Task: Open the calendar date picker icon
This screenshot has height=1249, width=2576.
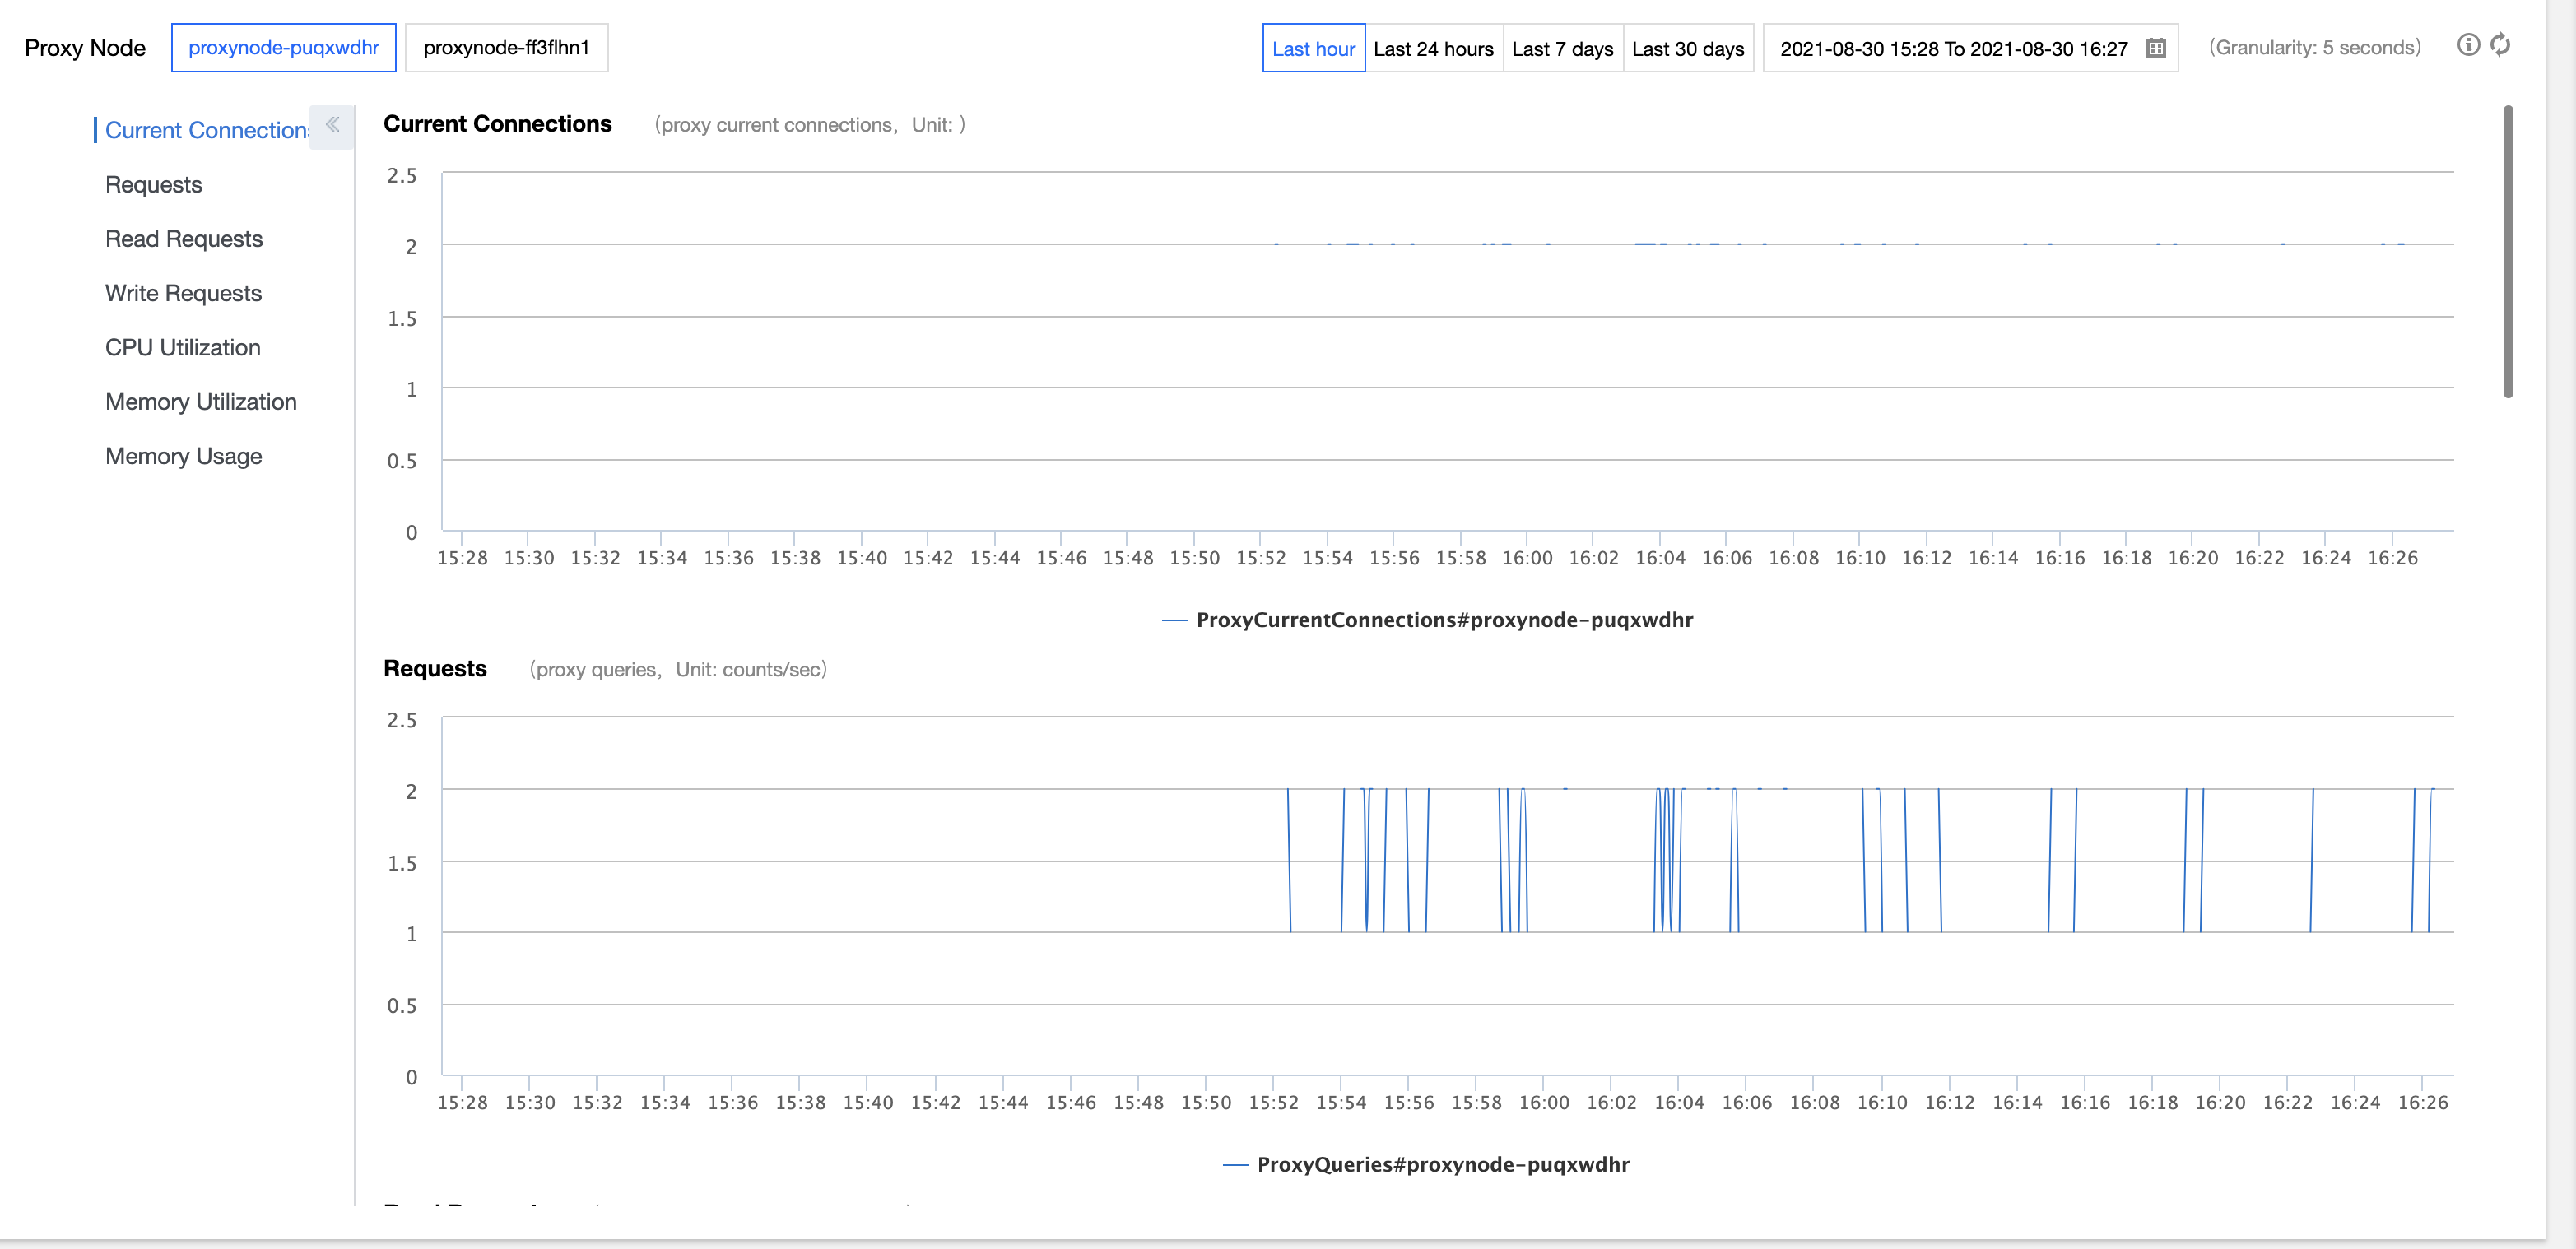Action: 2156,48
